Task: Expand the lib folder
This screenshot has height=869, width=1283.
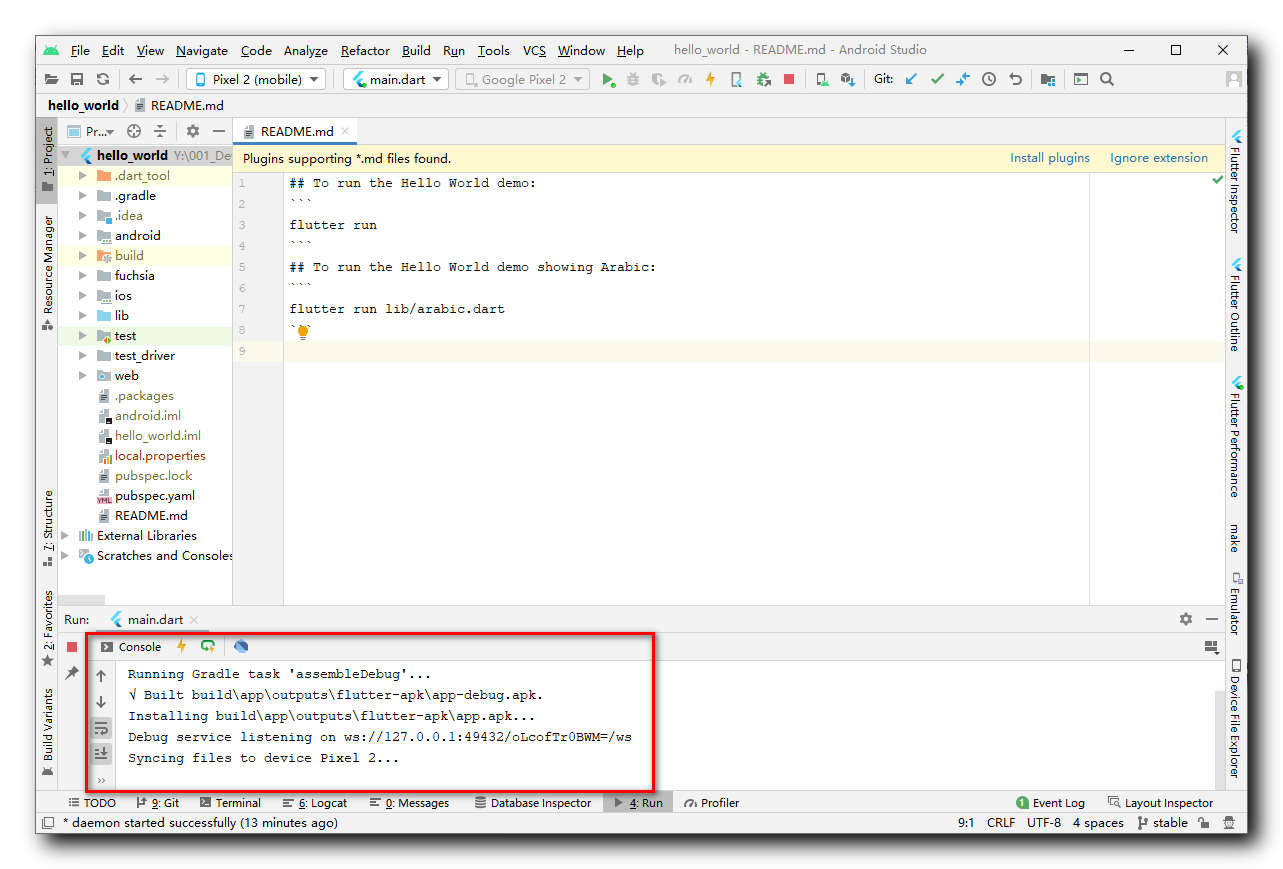Action: 83,316
